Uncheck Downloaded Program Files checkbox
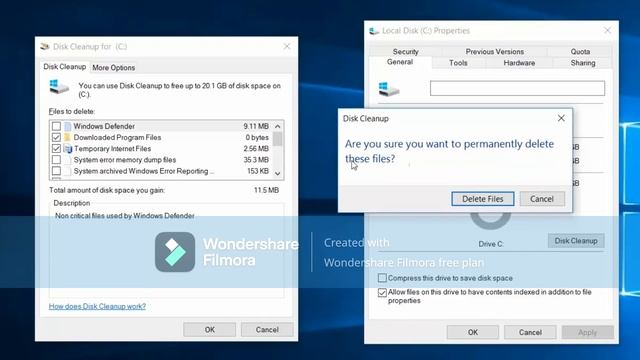640x360 pixels. [56, 137]
